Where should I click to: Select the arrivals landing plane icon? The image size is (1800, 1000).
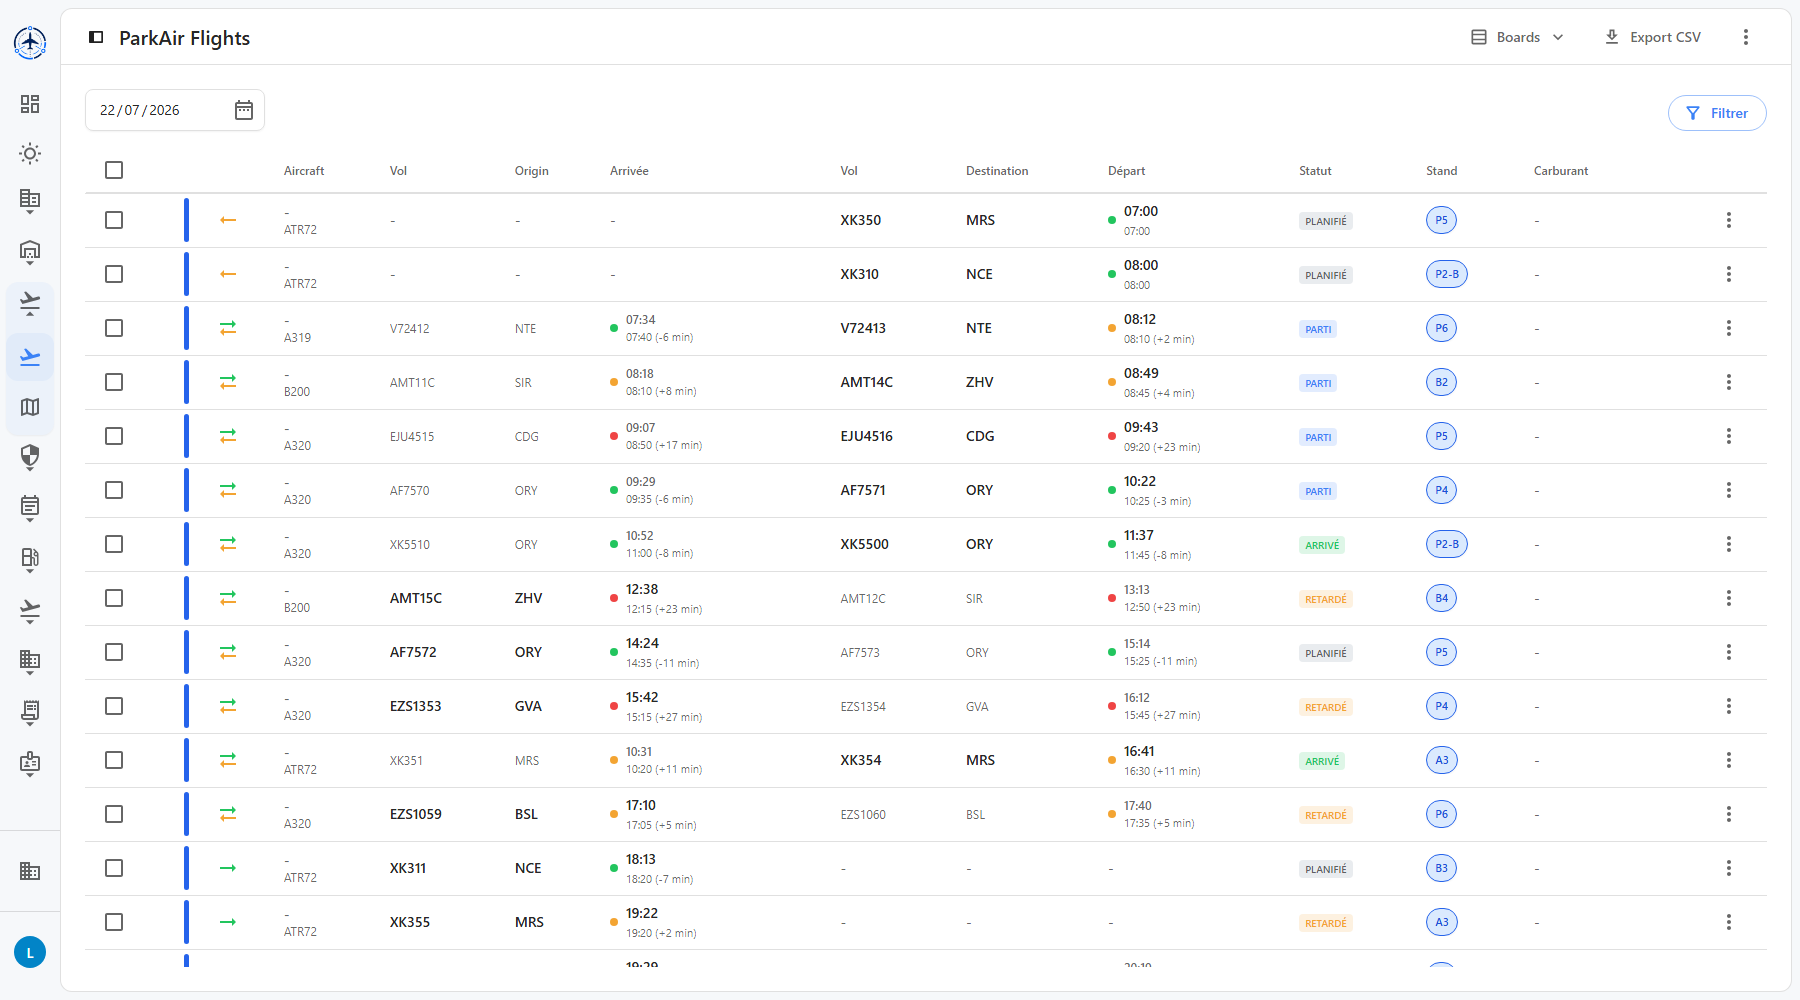click(x=30, y=357)
